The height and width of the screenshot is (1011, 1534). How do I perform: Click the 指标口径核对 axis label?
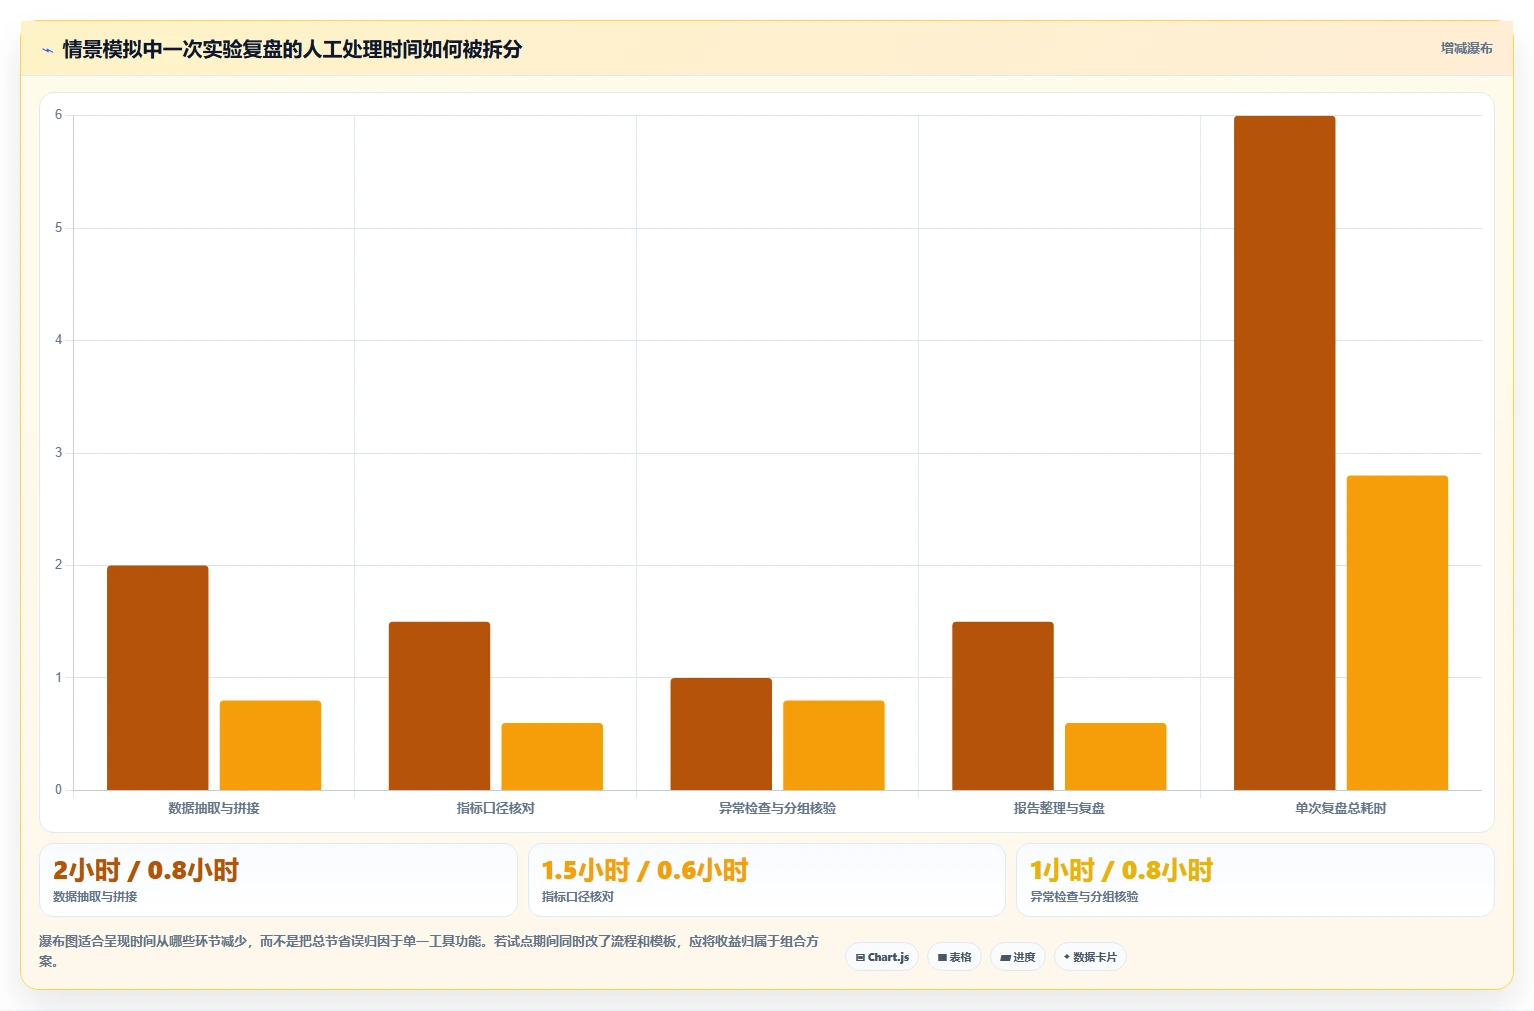pyautogui.click(x=496, y=808)
